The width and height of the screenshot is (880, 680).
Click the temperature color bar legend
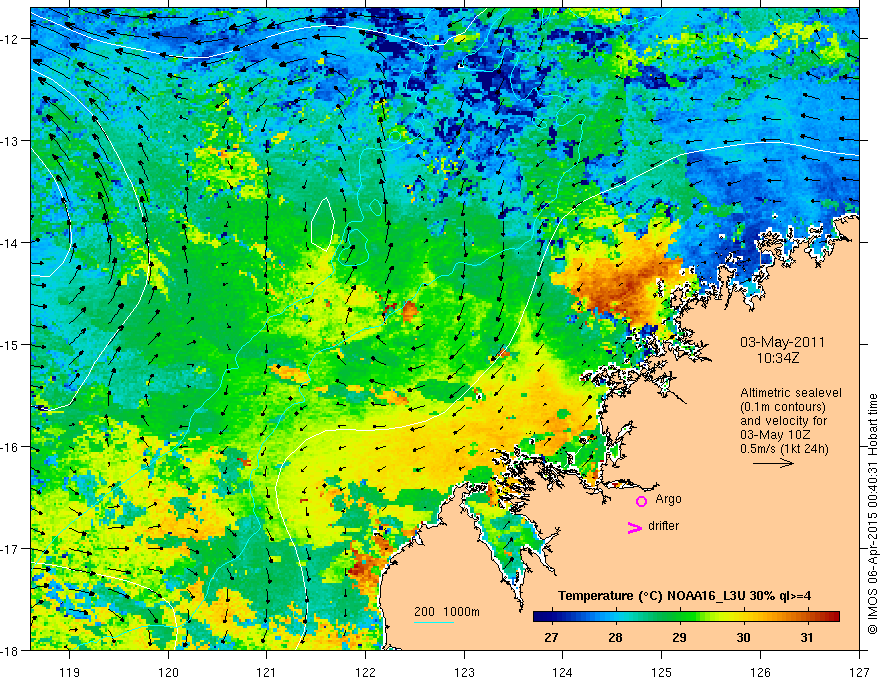[x=686, y=617]
